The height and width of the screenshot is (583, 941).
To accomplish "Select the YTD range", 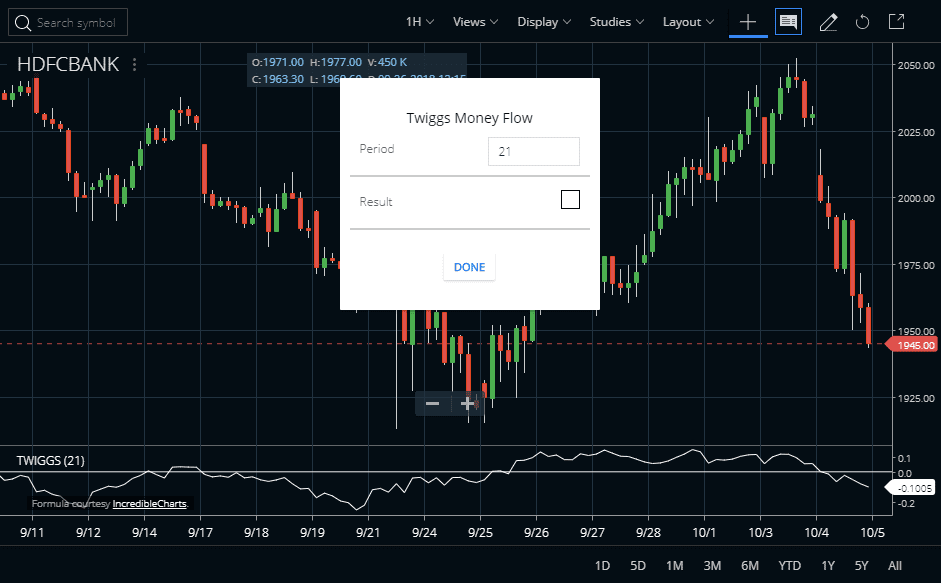I will [789, 566].
